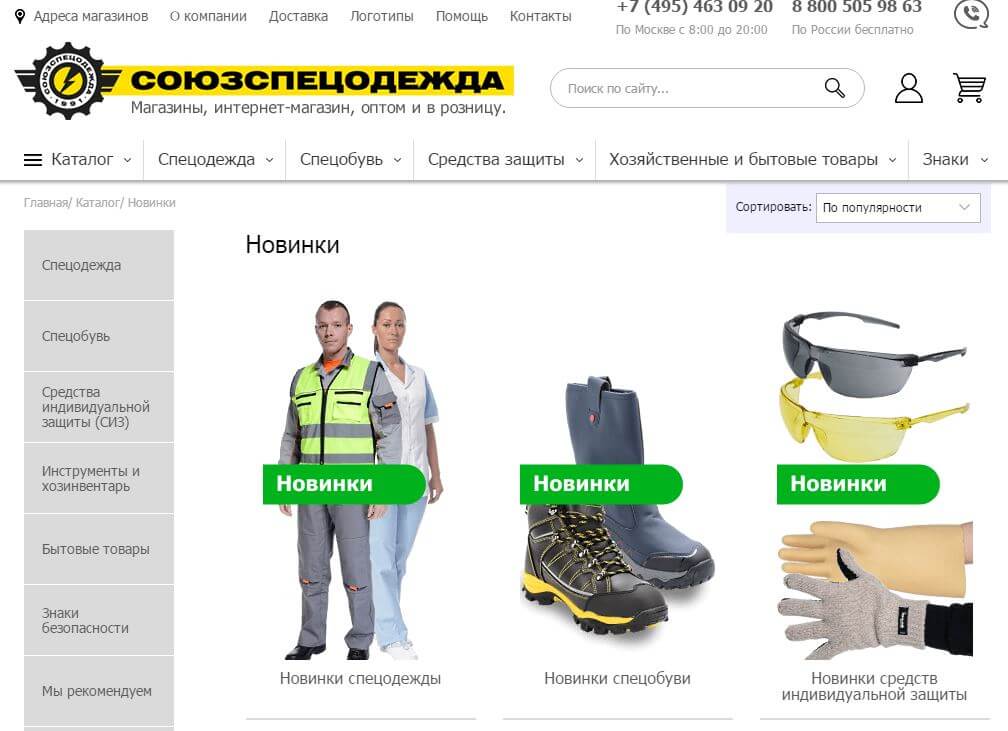Expand the Средства защиты menu chevron
1008x731 pixels.
click(x=579, y=160)
